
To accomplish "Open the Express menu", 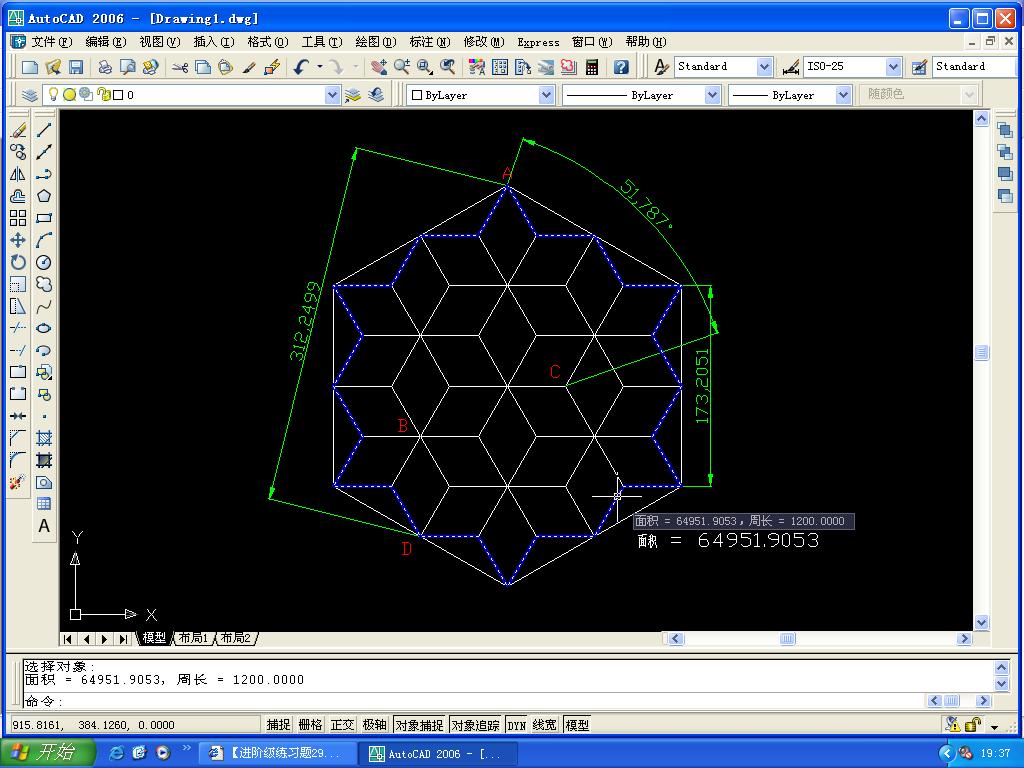I will 538,42.
